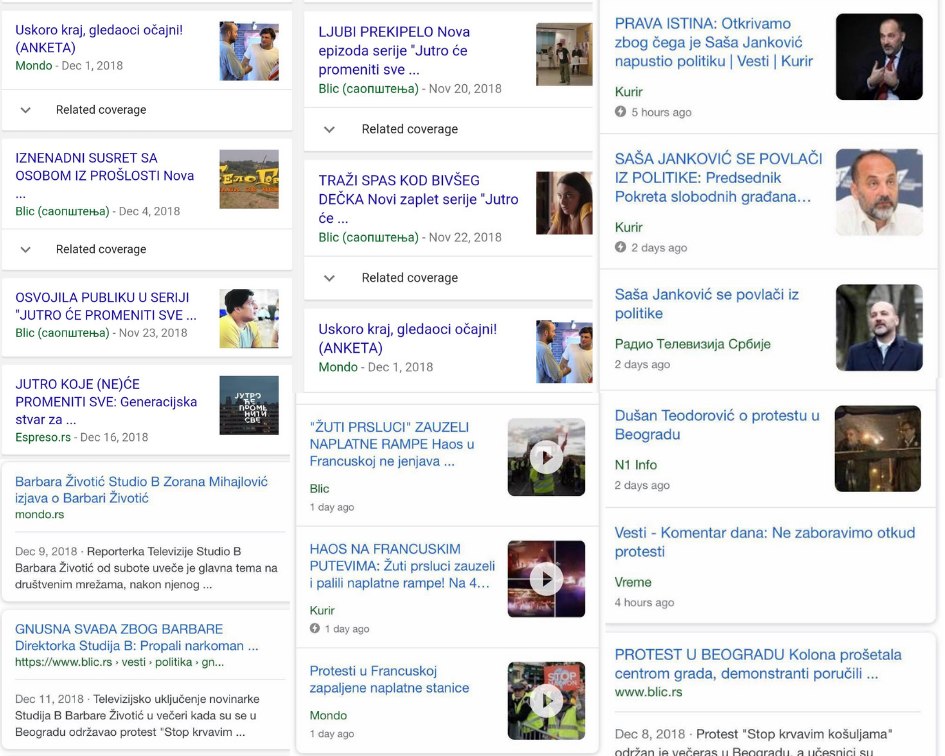Play the "HAOS NA FRANCUSKIM PUTEVIMA" Kurir video

pyautogui.click(x=546, y=579)
